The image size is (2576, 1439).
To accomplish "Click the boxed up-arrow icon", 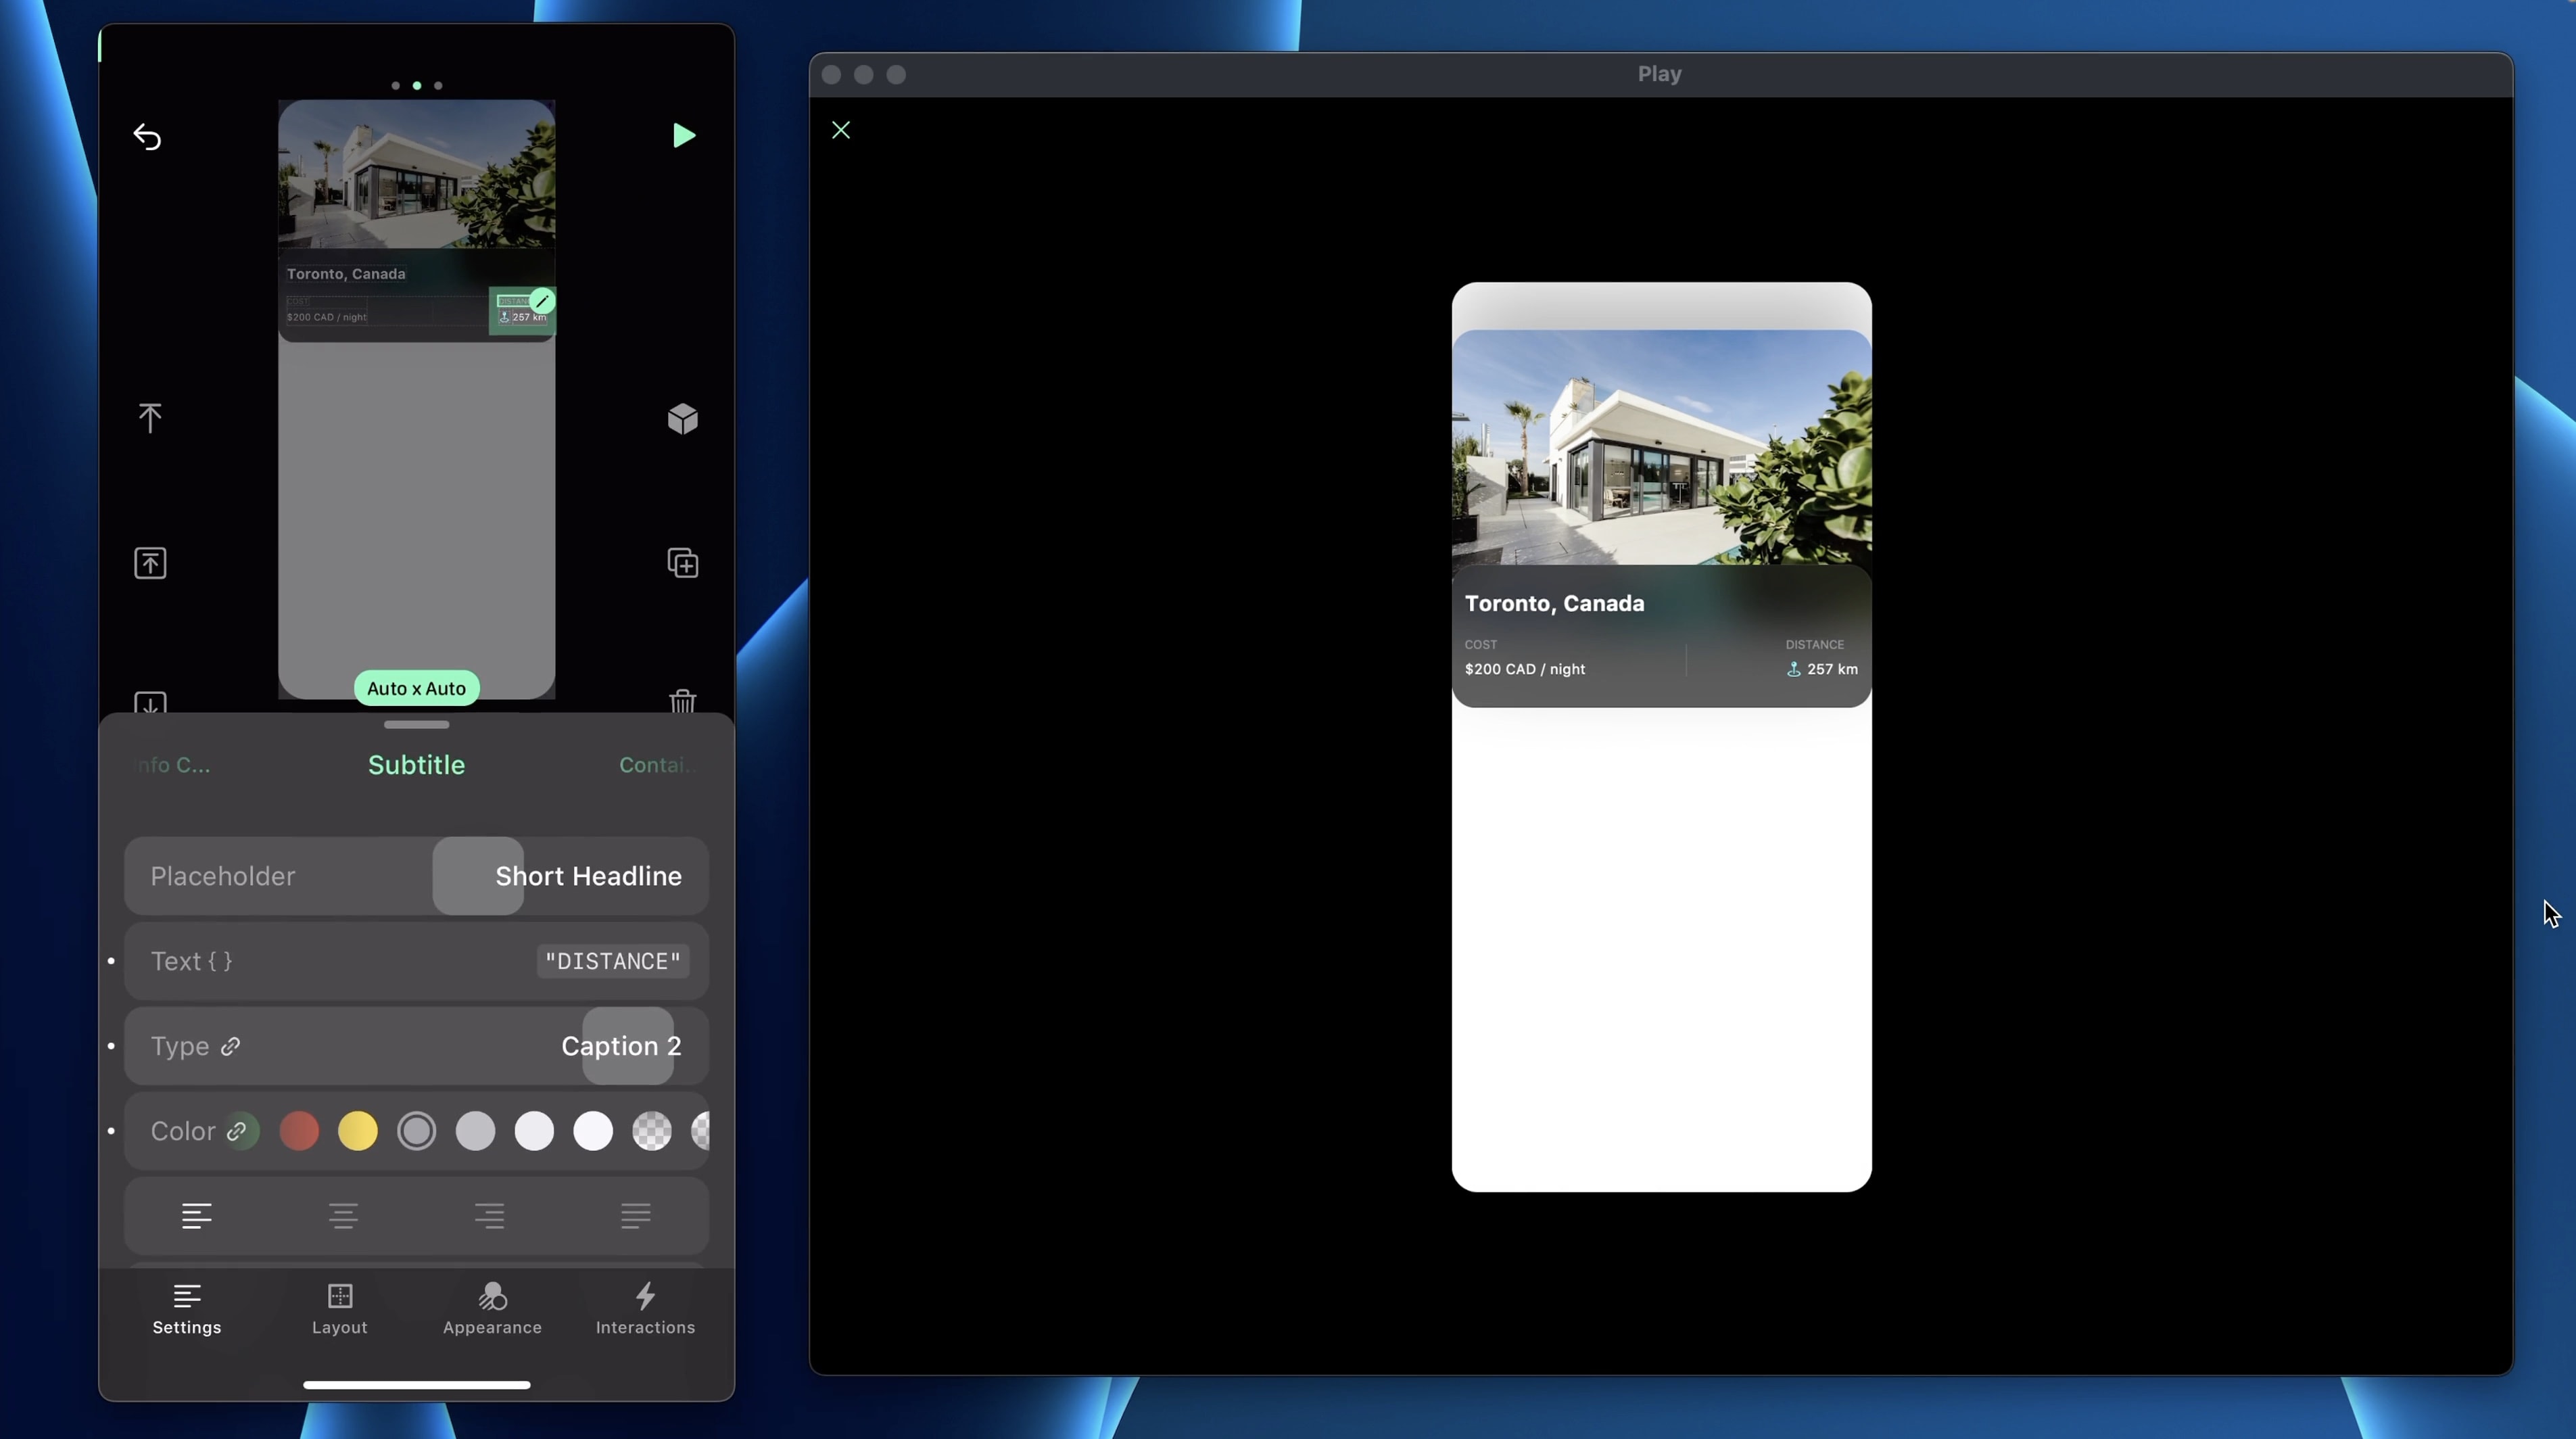I will [150, 563].
